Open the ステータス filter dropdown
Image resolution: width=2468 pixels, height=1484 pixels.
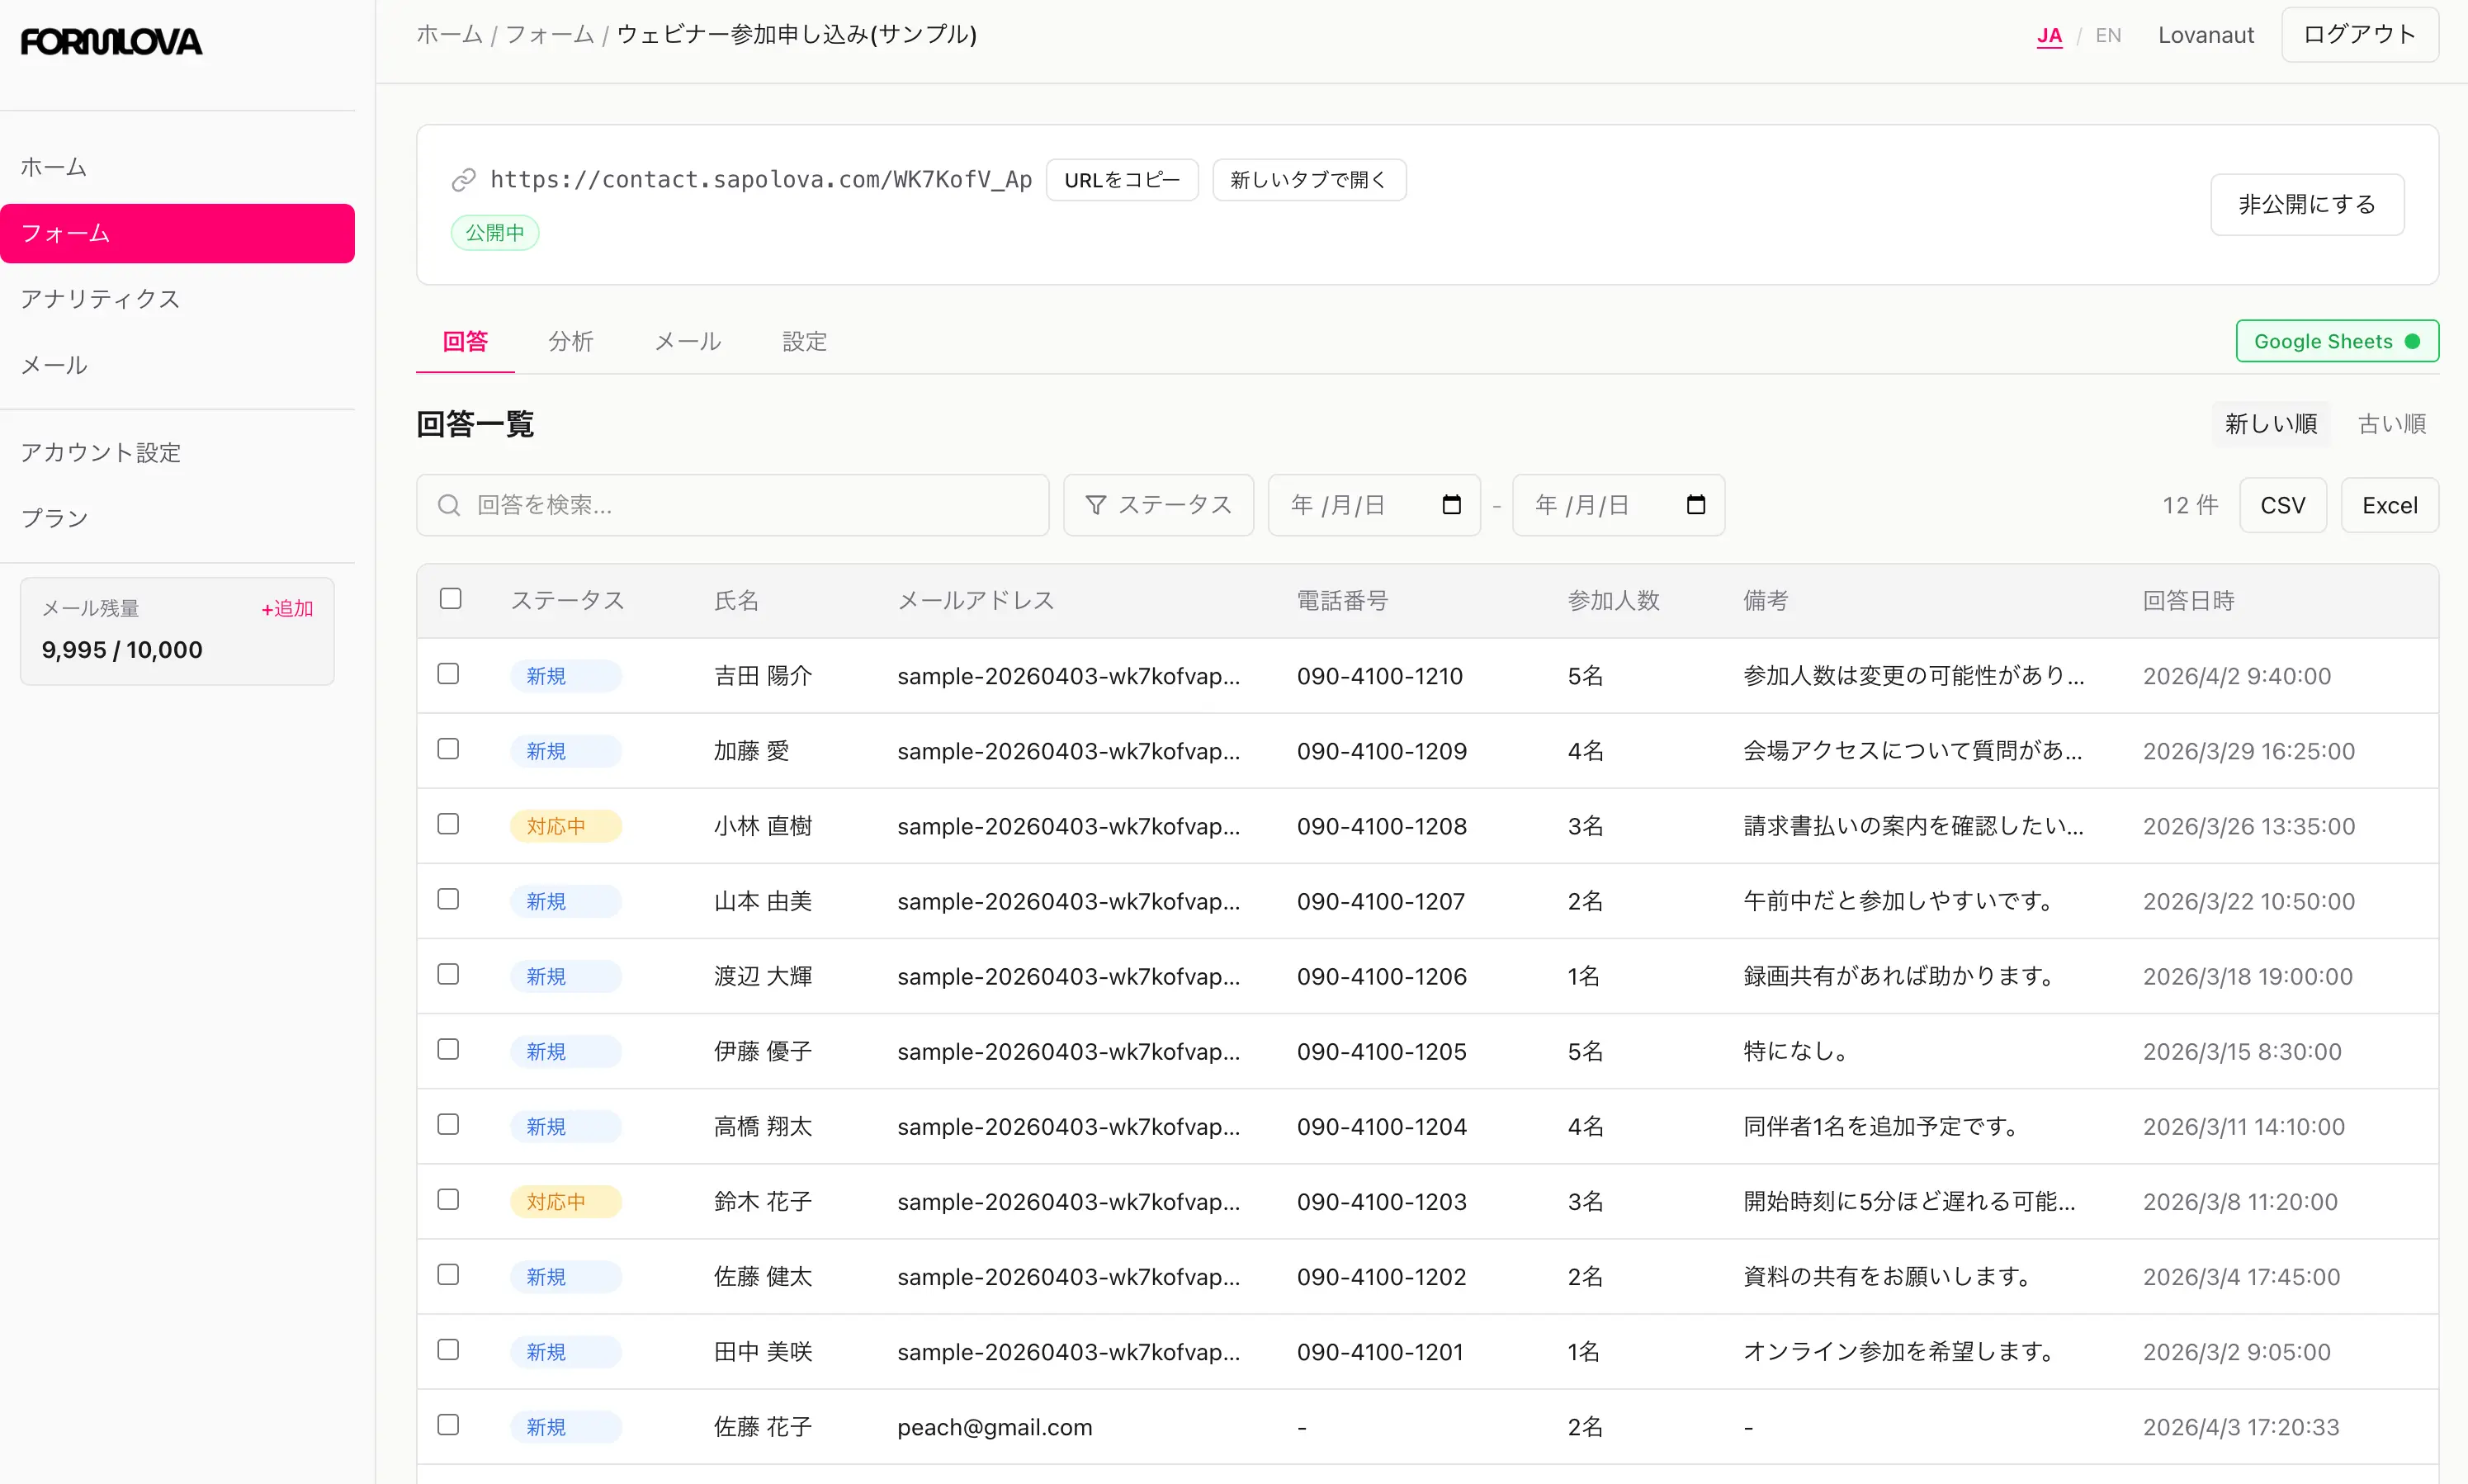pyautogui.click(x=1159, y=504)
